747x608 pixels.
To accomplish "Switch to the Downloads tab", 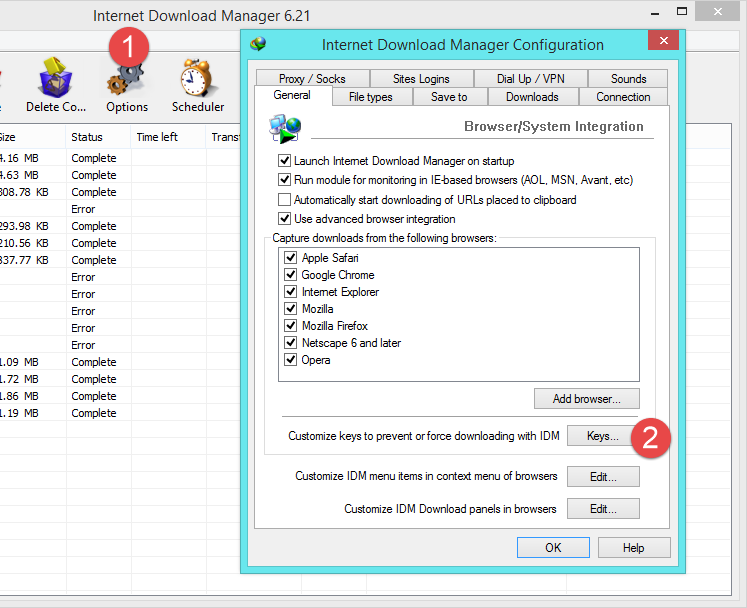I will coord(532,97).
